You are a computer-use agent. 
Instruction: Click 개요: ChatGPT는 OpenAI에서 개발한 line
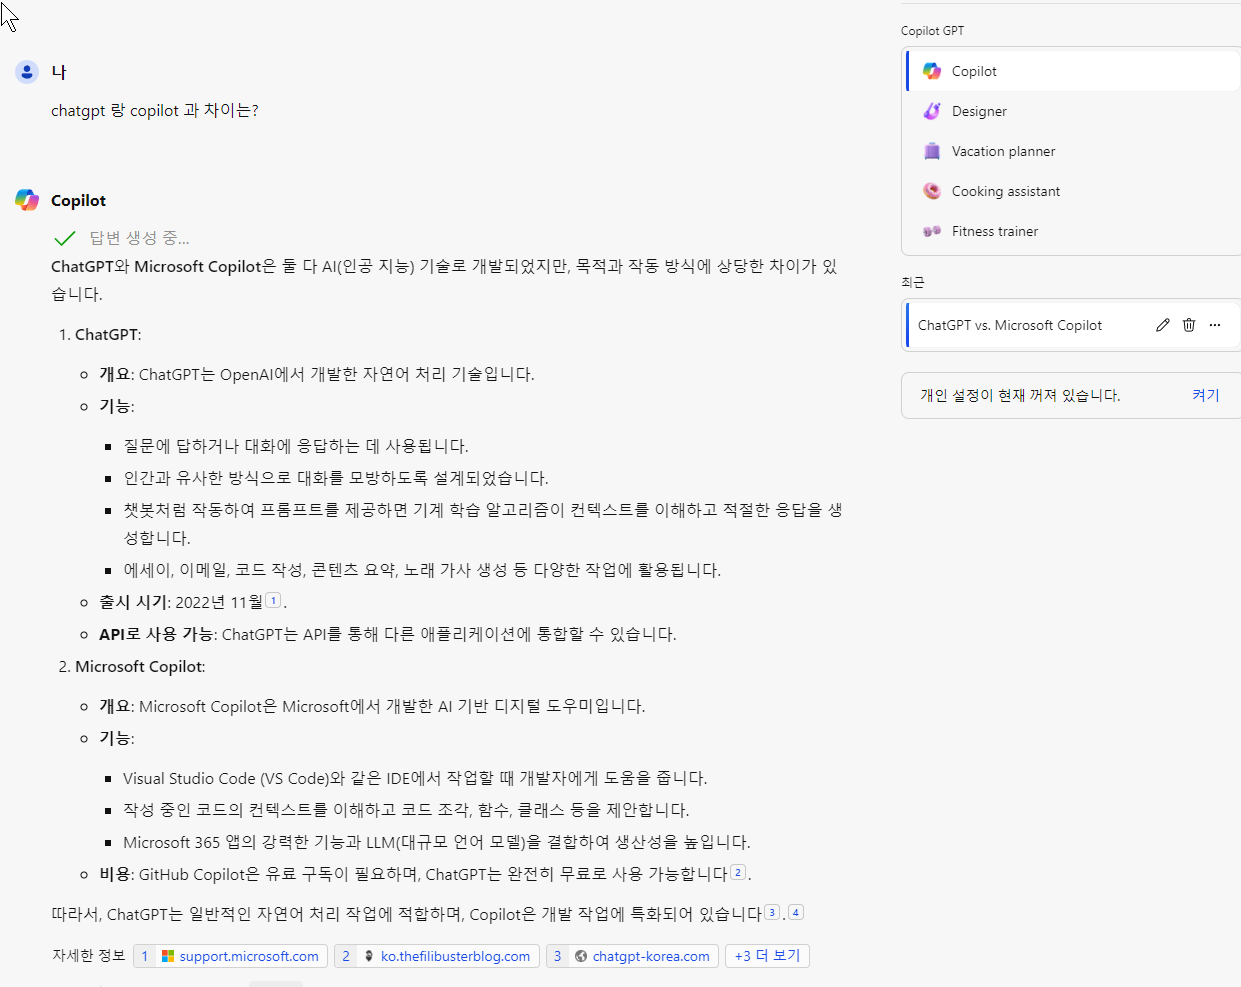317,374
